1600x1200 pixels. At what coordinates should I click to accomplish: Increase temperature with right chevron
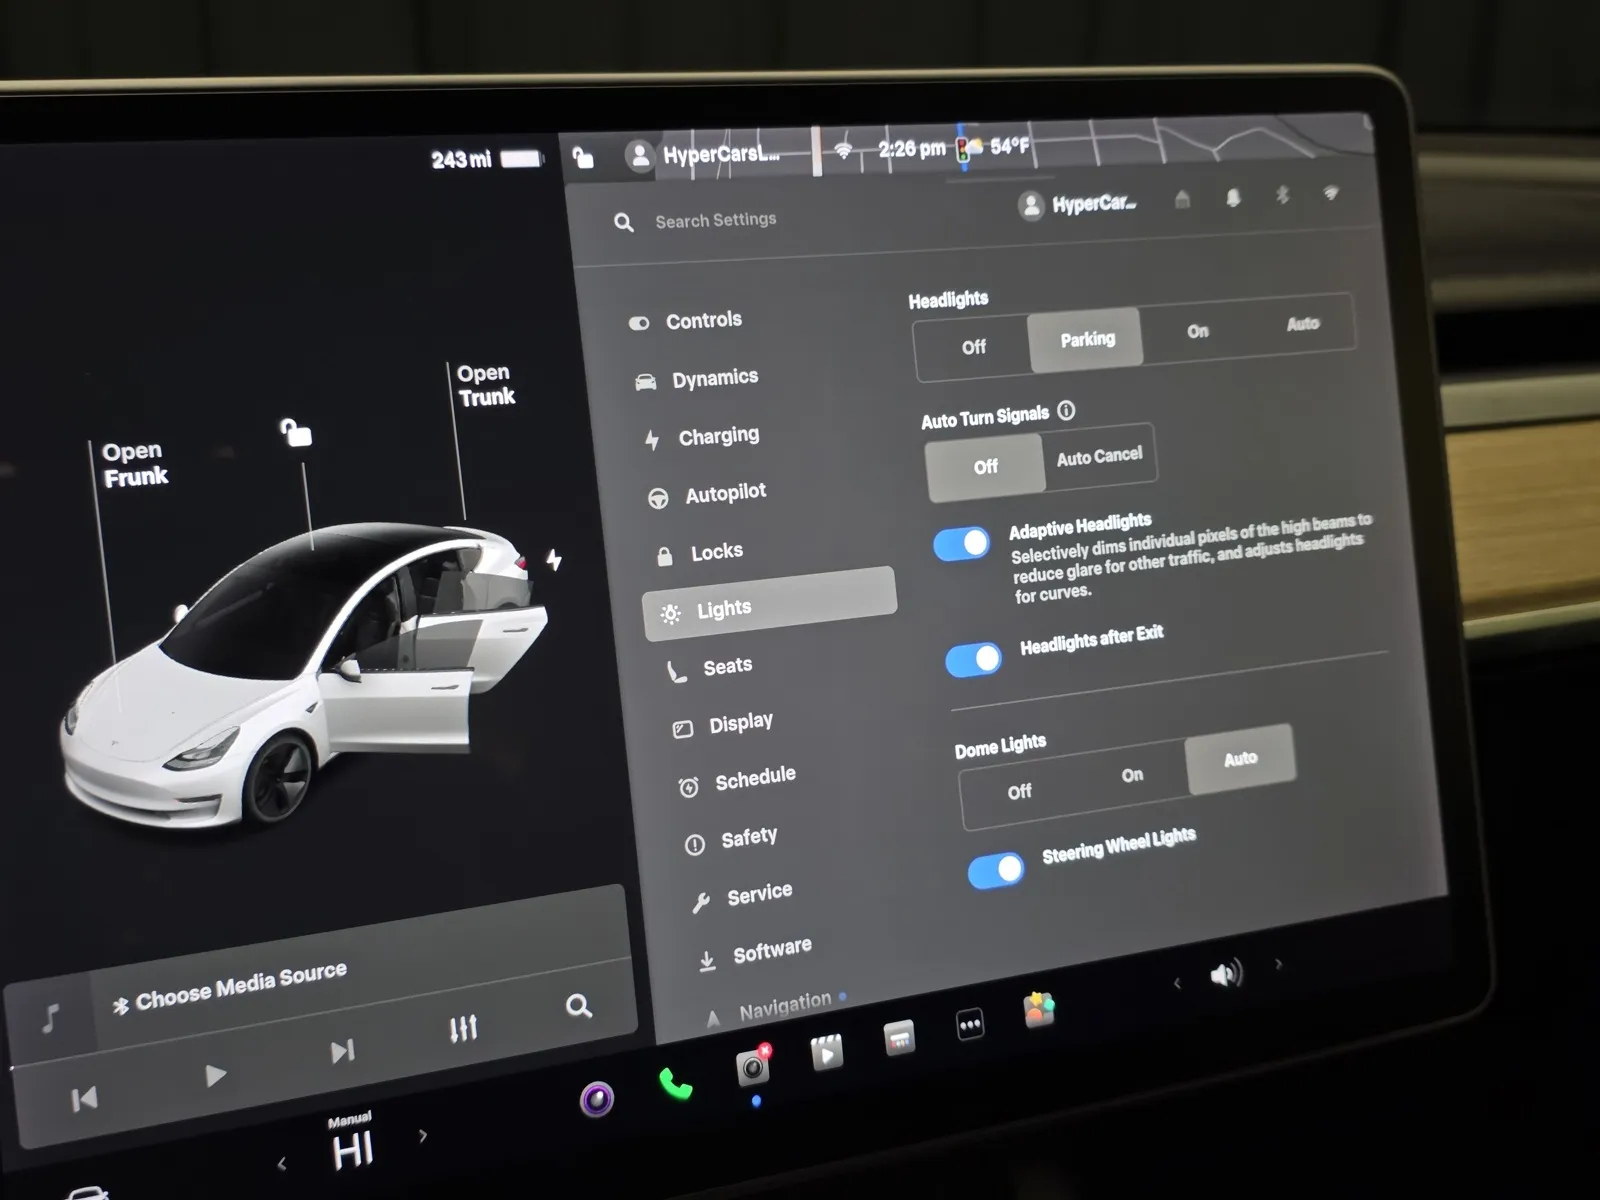[423, 1136]
